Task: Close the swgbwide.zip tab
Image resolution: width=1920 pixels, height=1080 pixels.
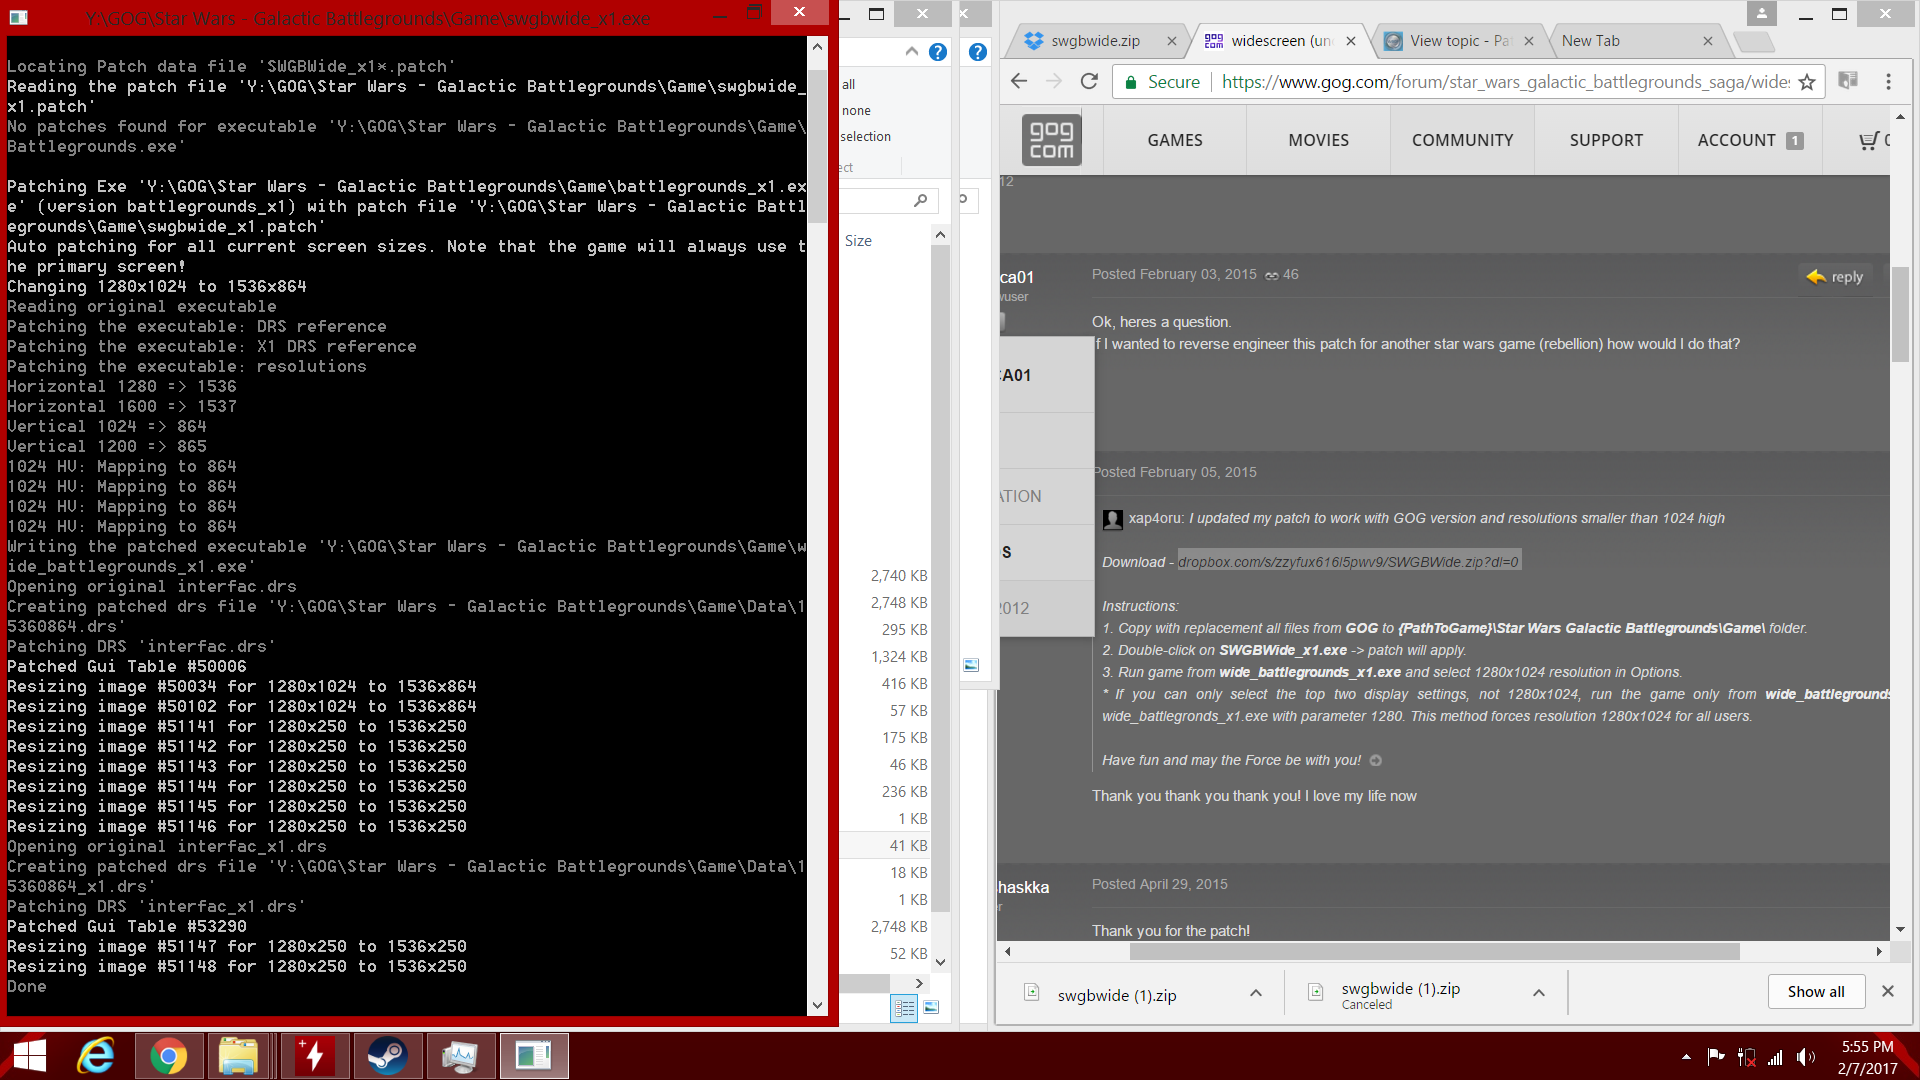Action: click(x=1171, y=41)
